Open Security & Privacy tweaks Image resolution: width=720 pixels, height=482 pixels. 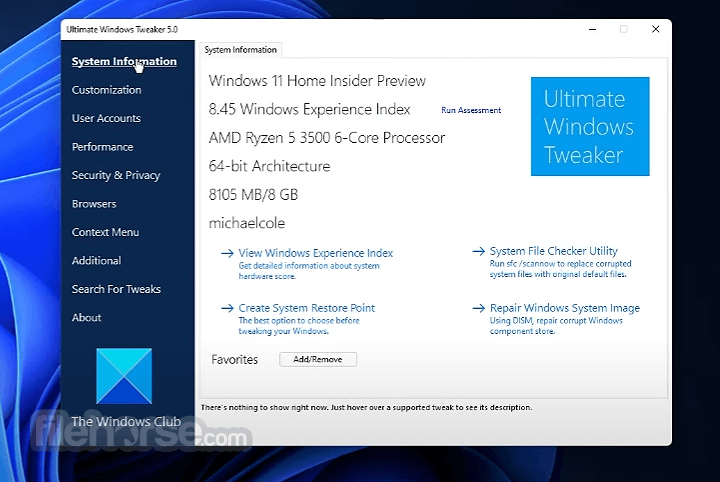(116, 175)
